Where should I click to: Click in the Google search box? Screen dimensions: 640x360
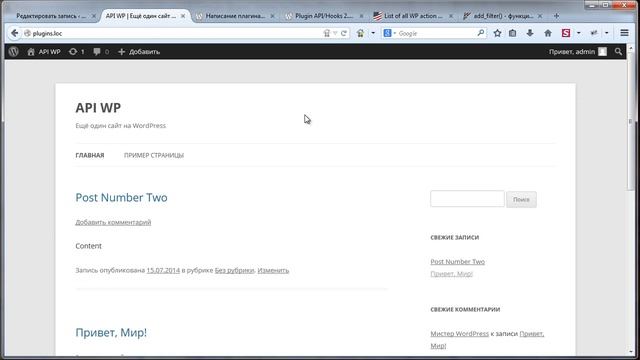click(x=436, y=33)
